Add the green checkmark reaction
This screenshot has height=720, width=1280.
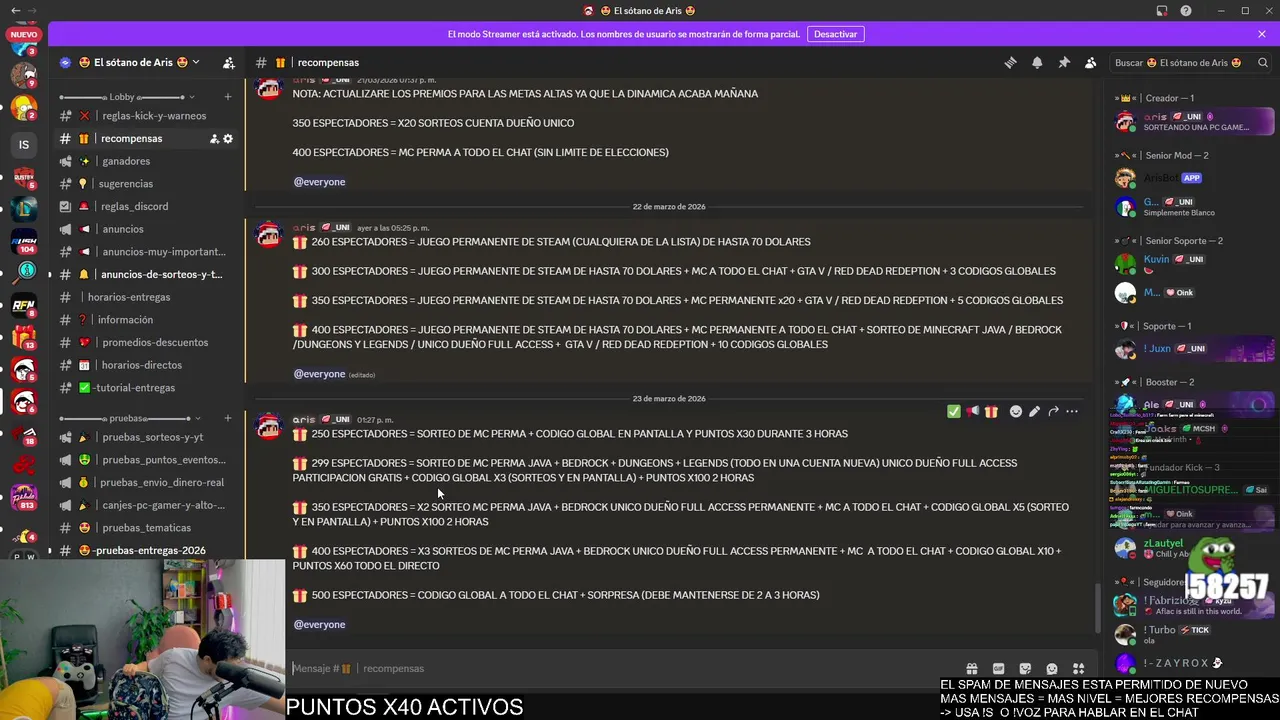tap(953, 411)
